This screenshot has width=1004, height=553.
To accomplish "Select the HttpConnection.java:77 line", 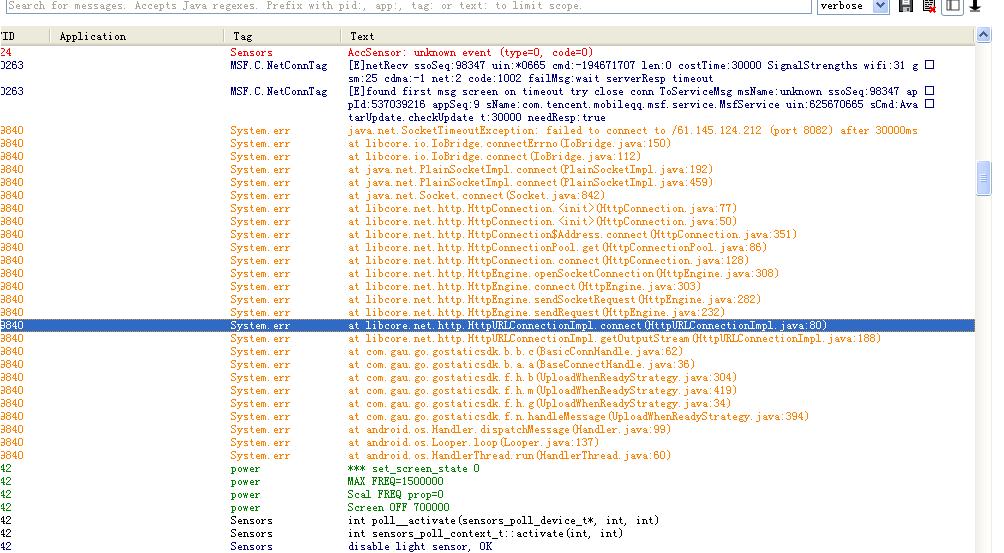I will pyautogui.click(x=487, y=209).
